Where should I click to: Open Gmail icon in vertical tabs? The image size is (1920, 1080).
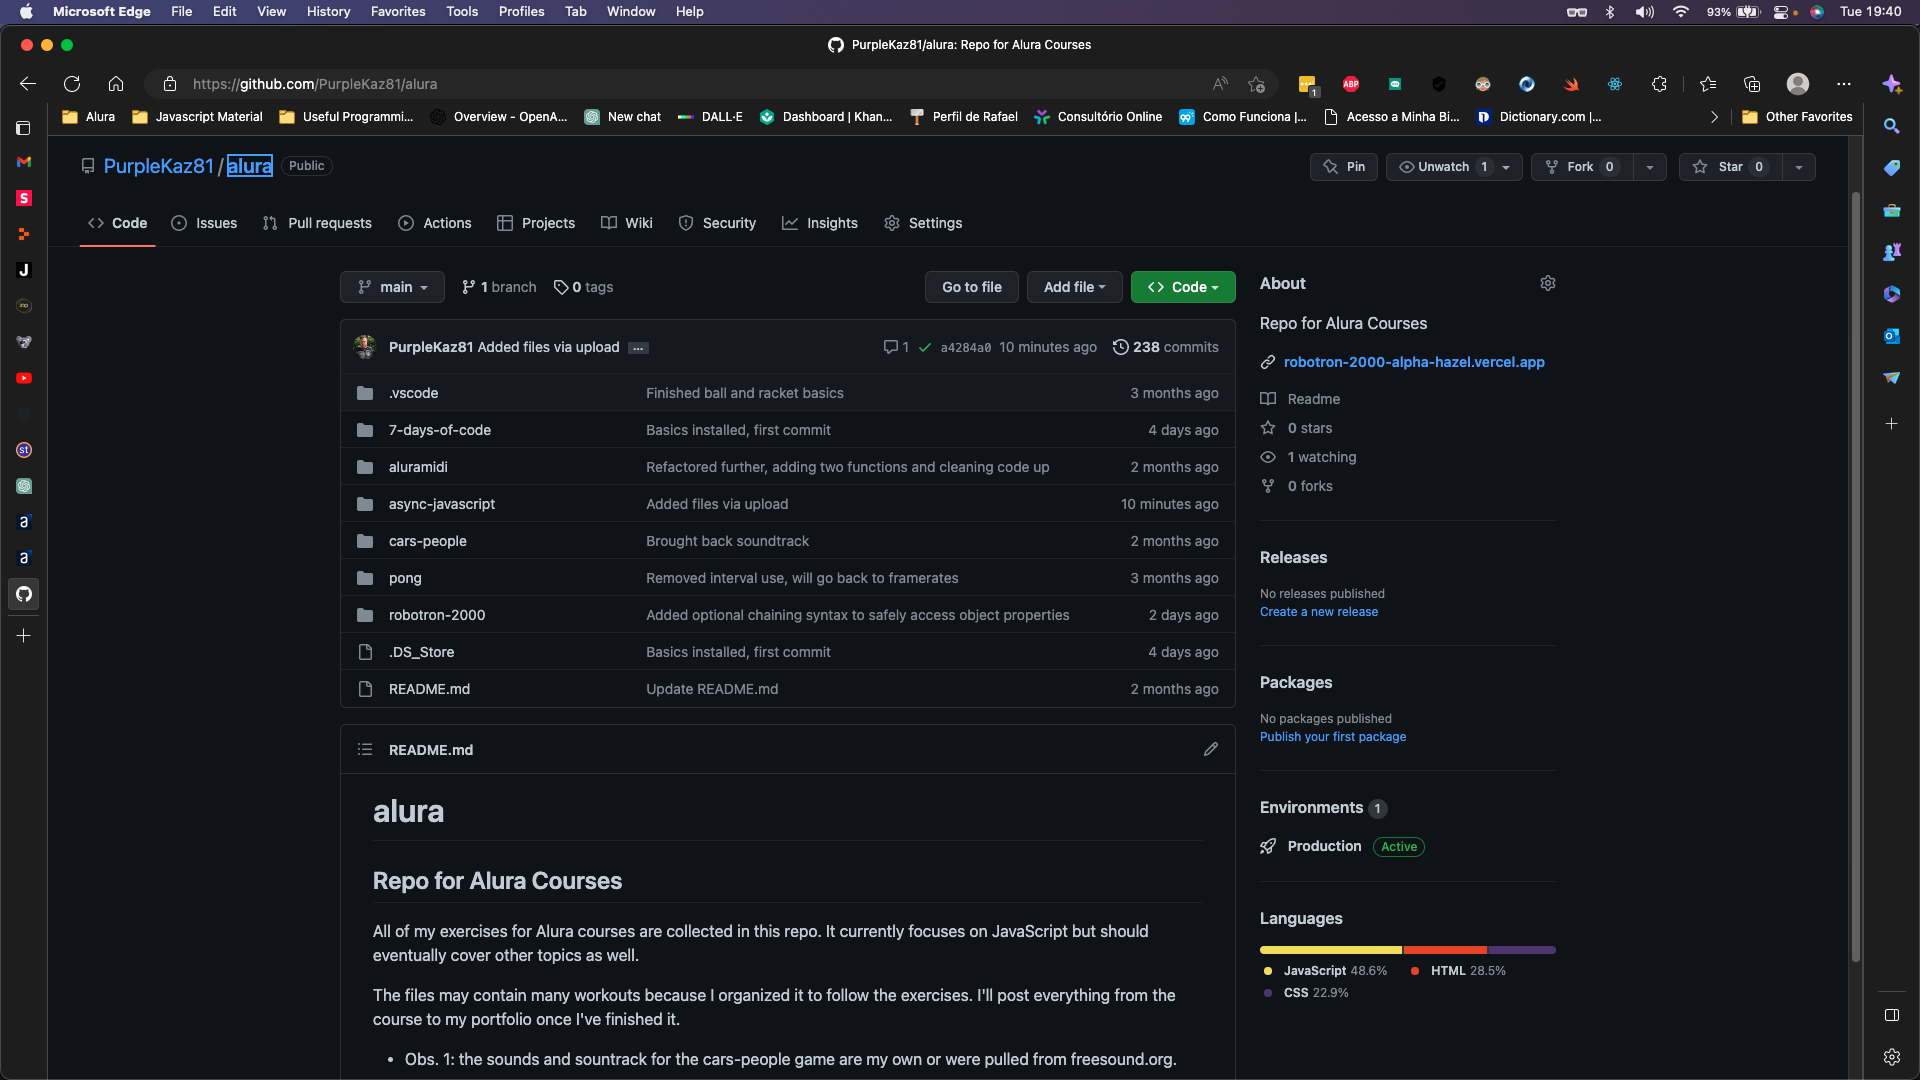[24, 162]
